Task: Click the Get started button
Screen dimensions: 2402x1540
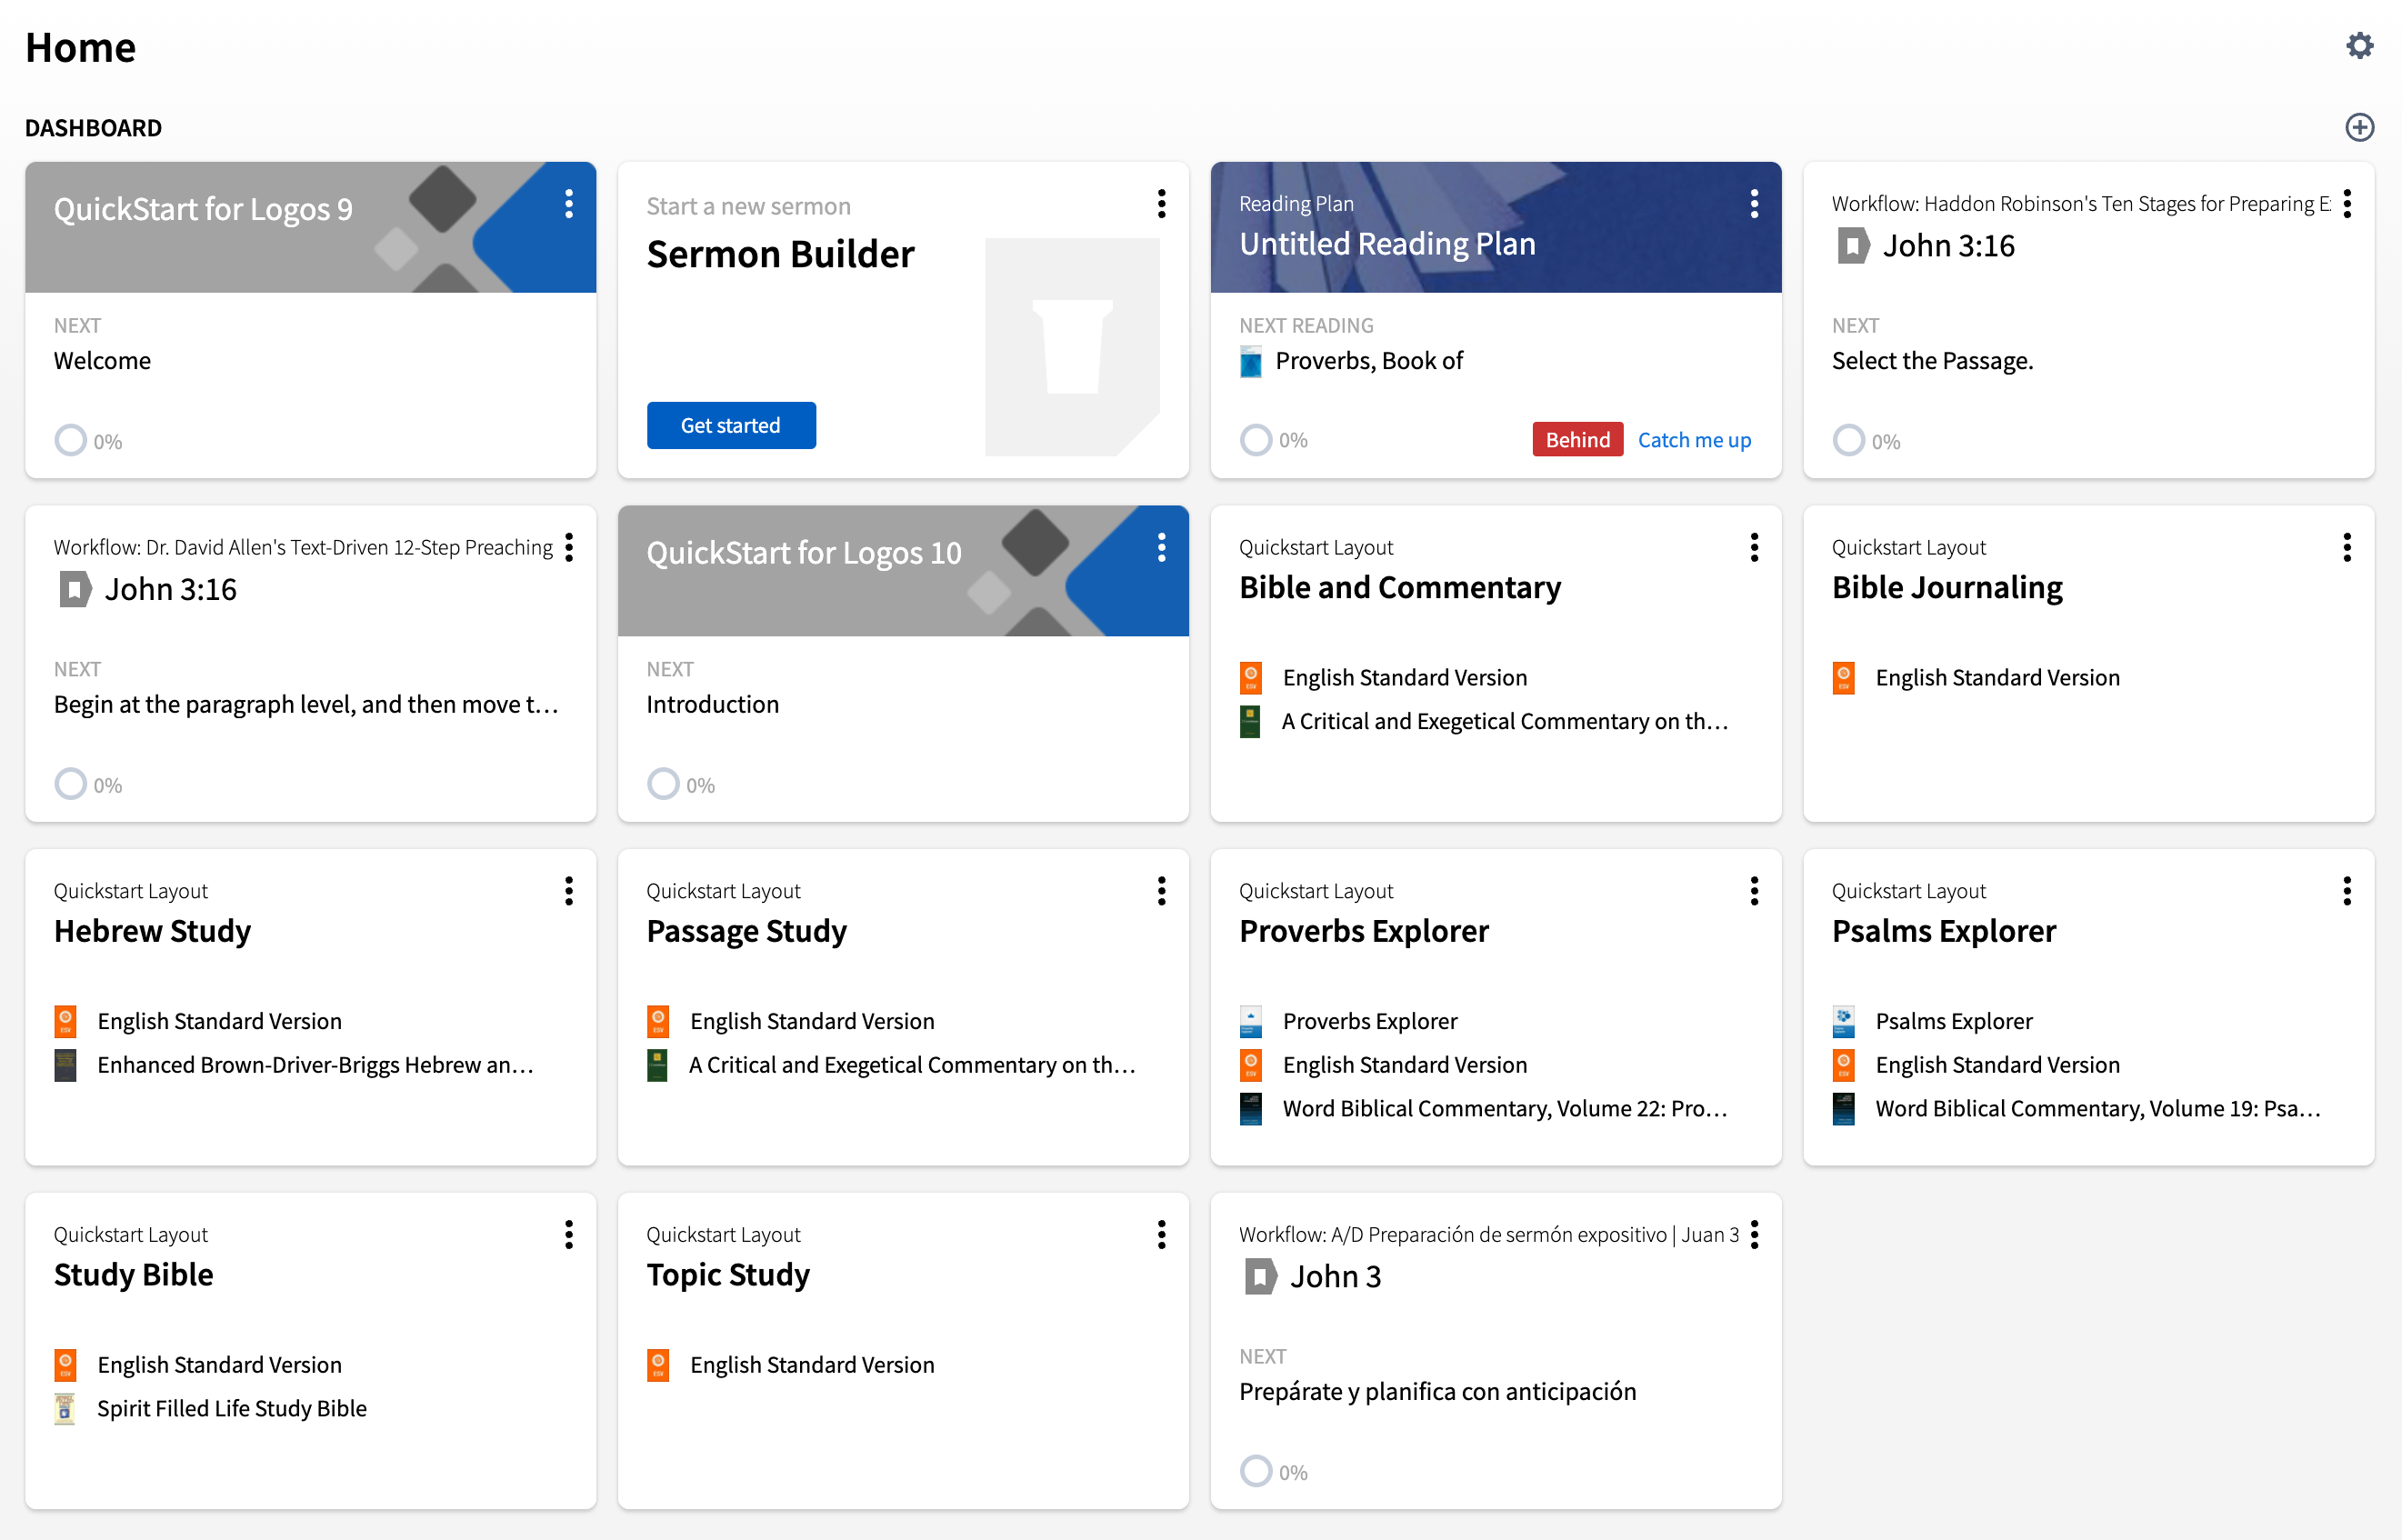Action: click(x=731, y=425)
